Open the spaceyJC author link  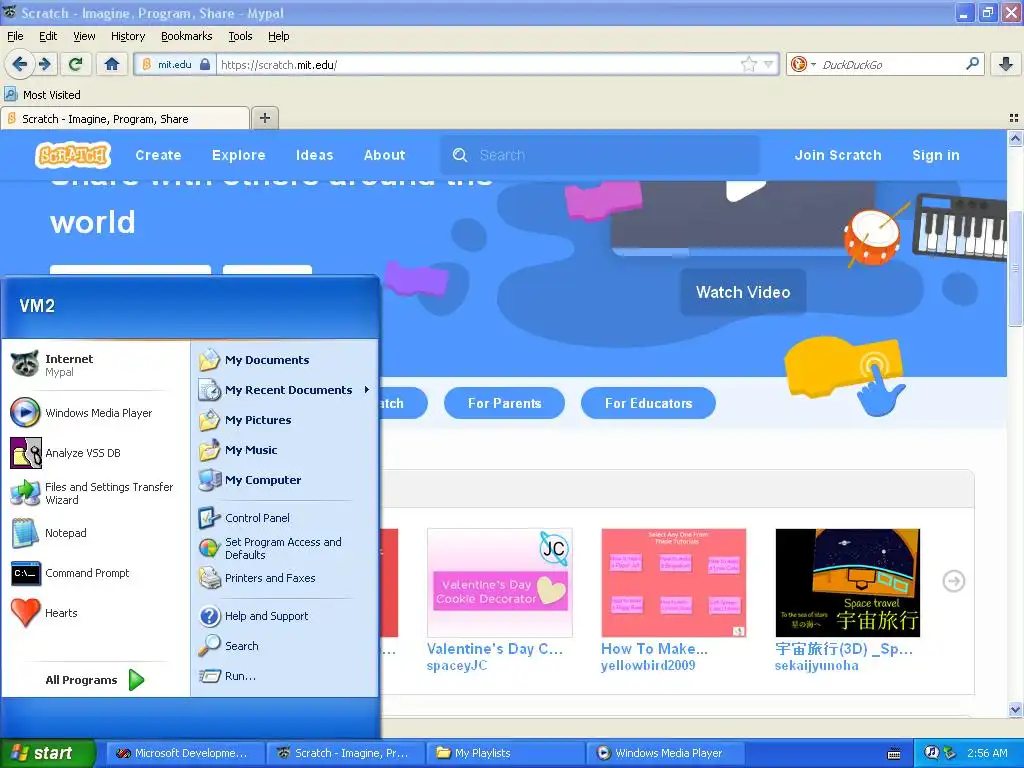coord(456,665)
